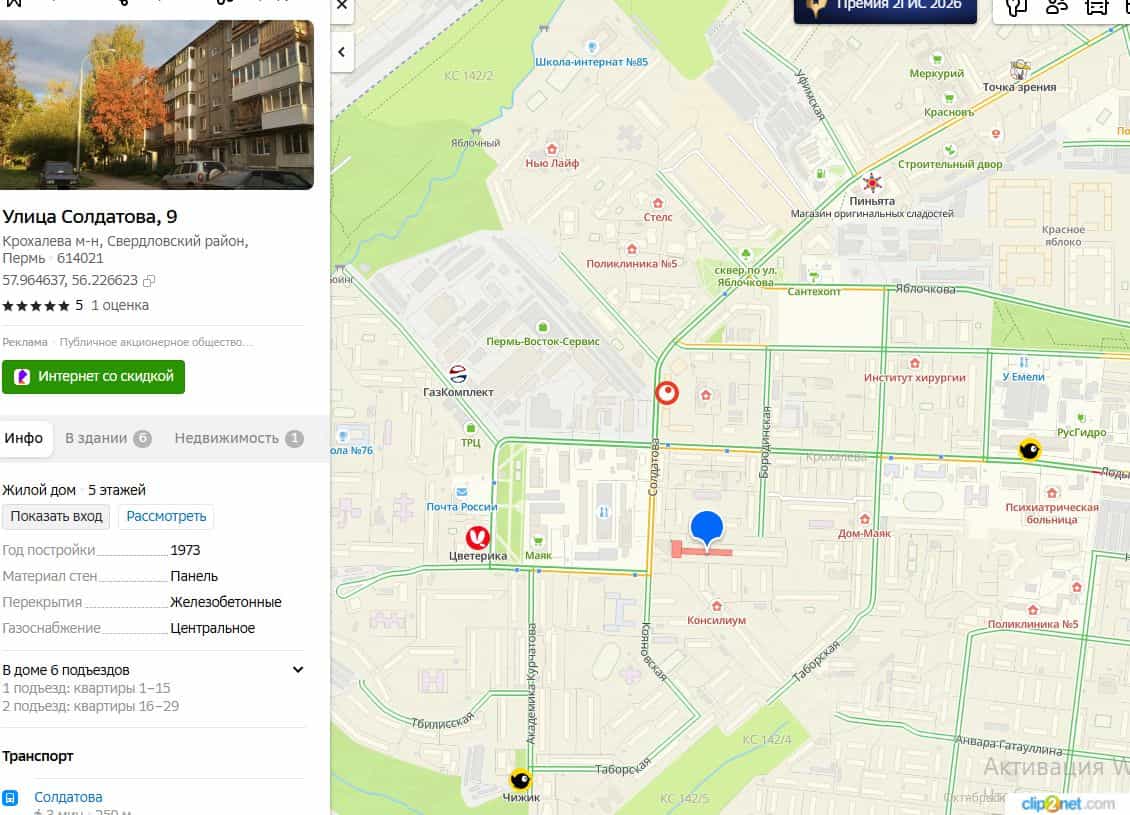Click the 'Улица Солдатова, 9' title
This screenshot has height=815, width=1130.
(x=89, y=217)
